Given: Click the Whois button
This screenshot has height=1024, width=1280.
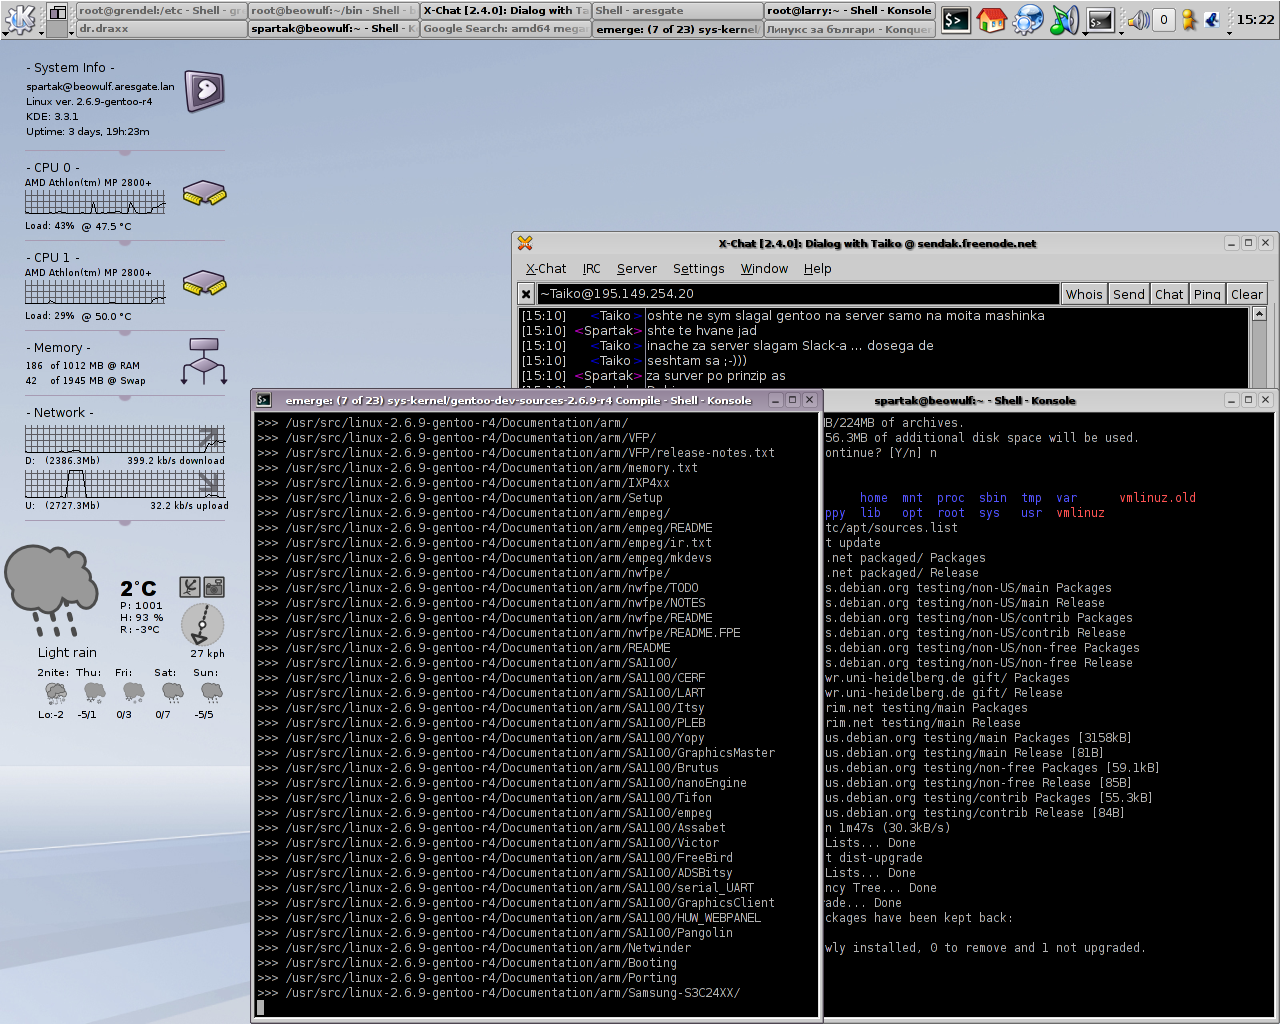Looking at the screenshot, I should [x=1084, y=294].
